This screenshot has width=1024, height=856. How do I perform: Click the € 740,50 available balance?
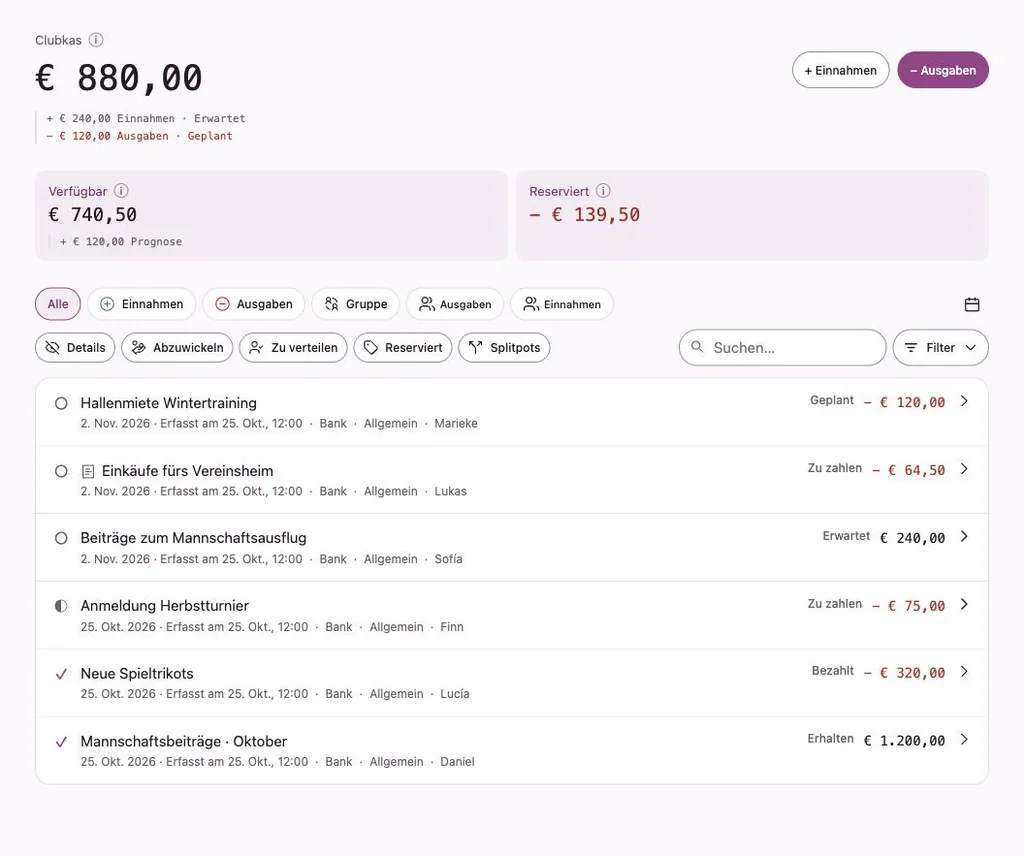coord(93,215)
